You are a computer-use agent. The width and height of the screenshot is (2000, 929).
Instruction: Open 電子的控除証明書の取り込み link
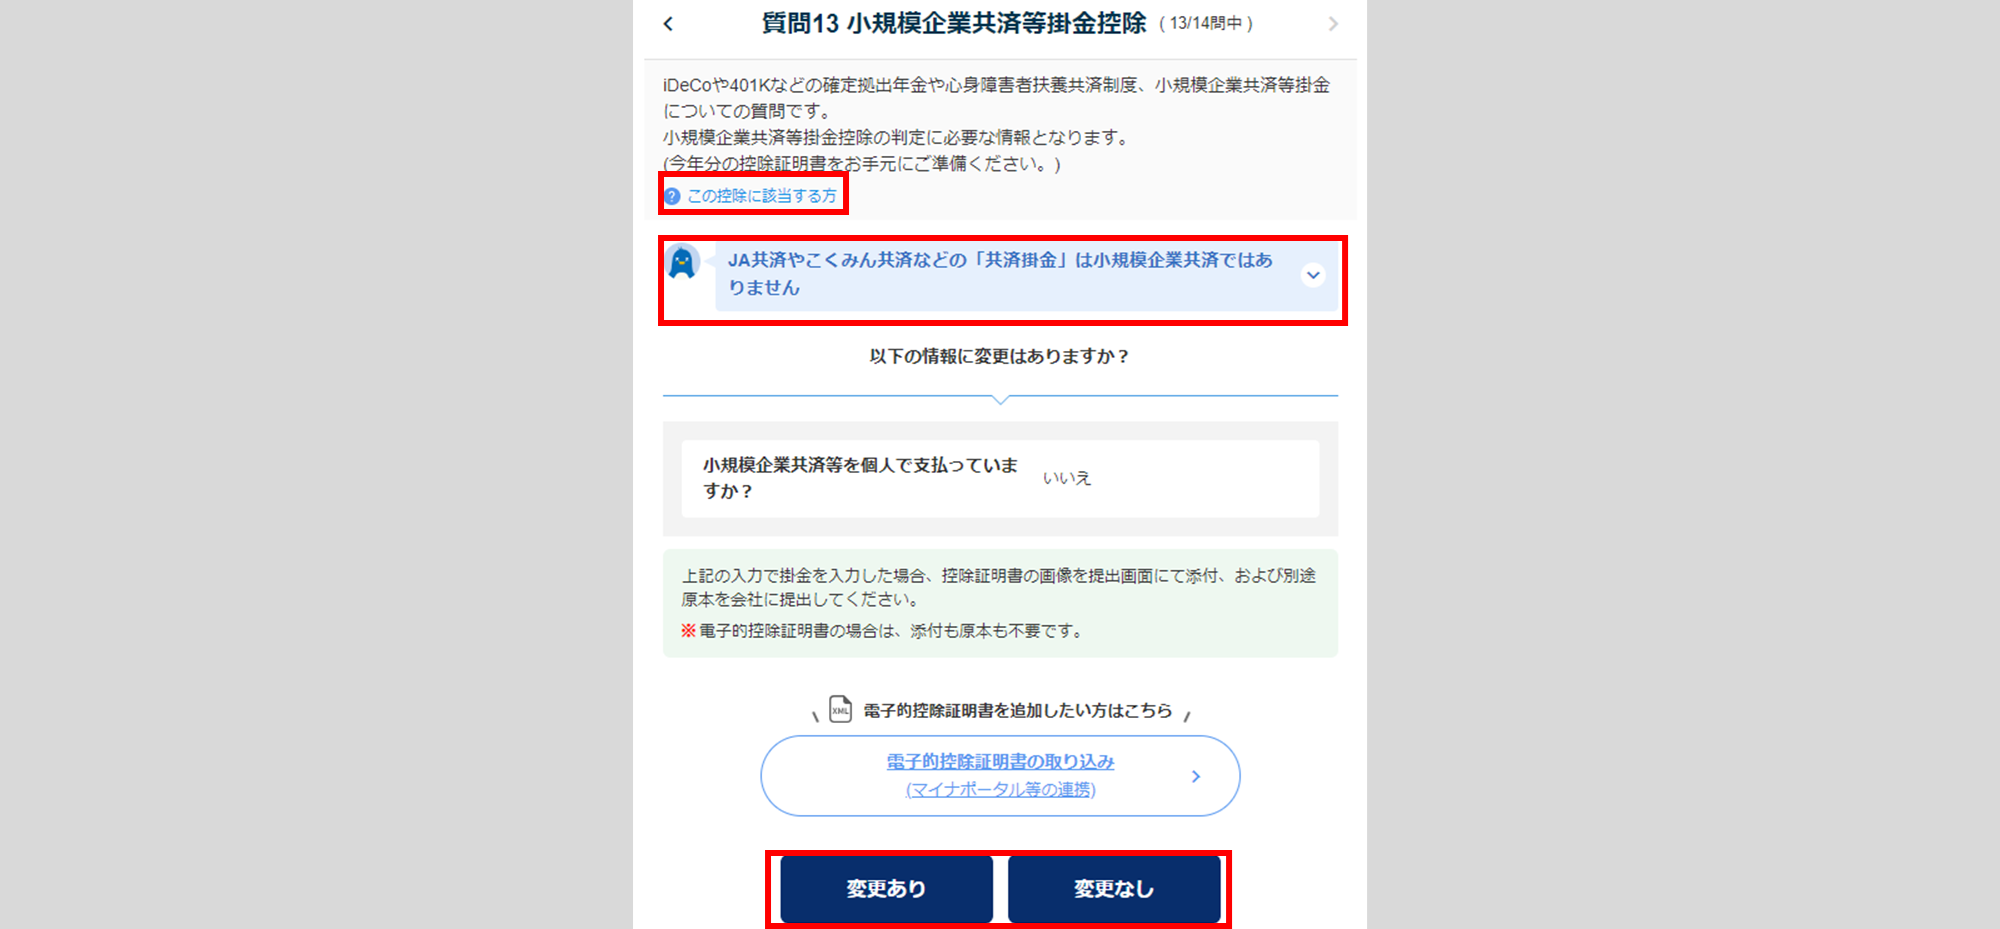pos(1000,762)
